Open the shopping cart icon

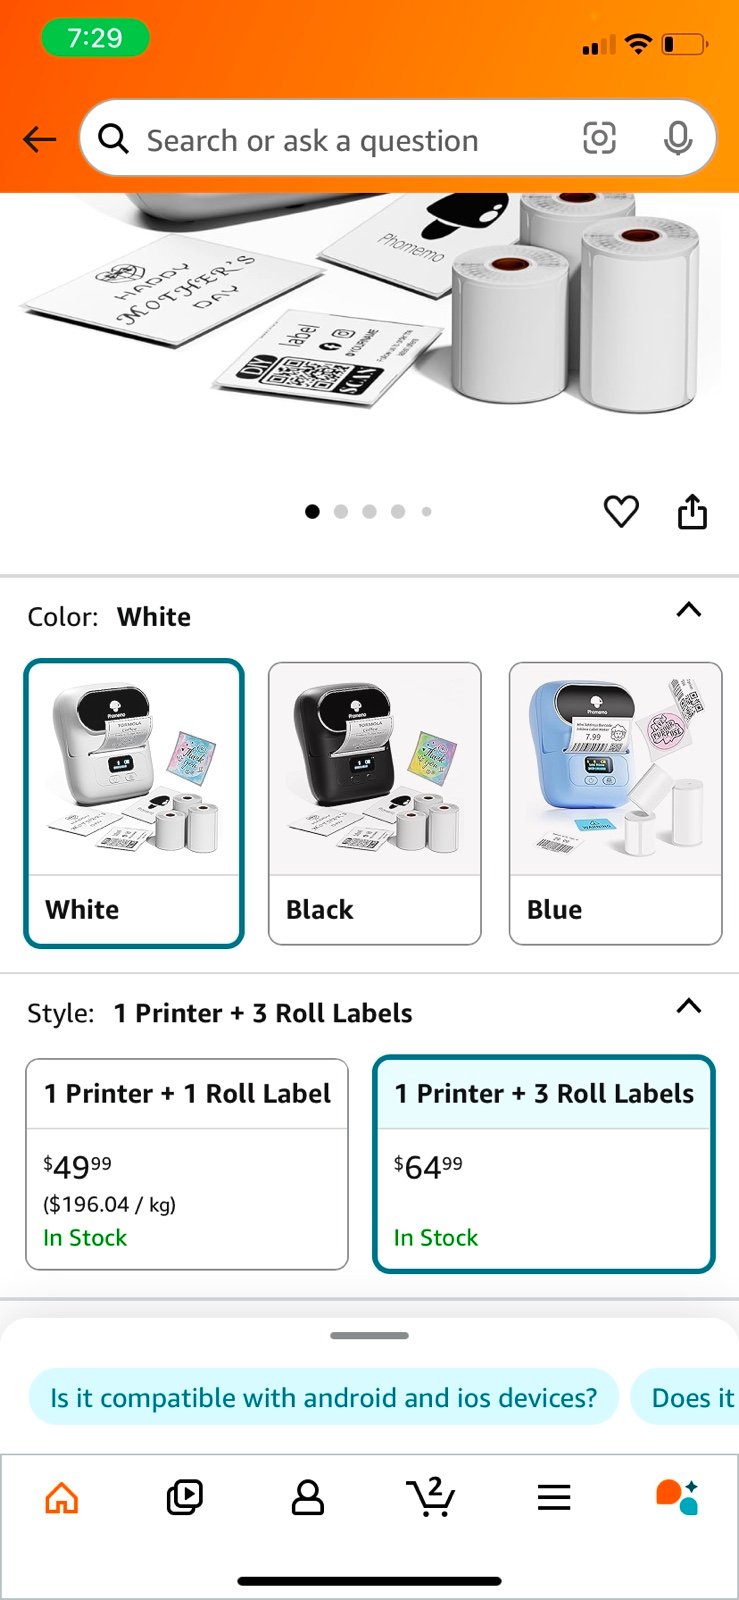coord(431,1497)
